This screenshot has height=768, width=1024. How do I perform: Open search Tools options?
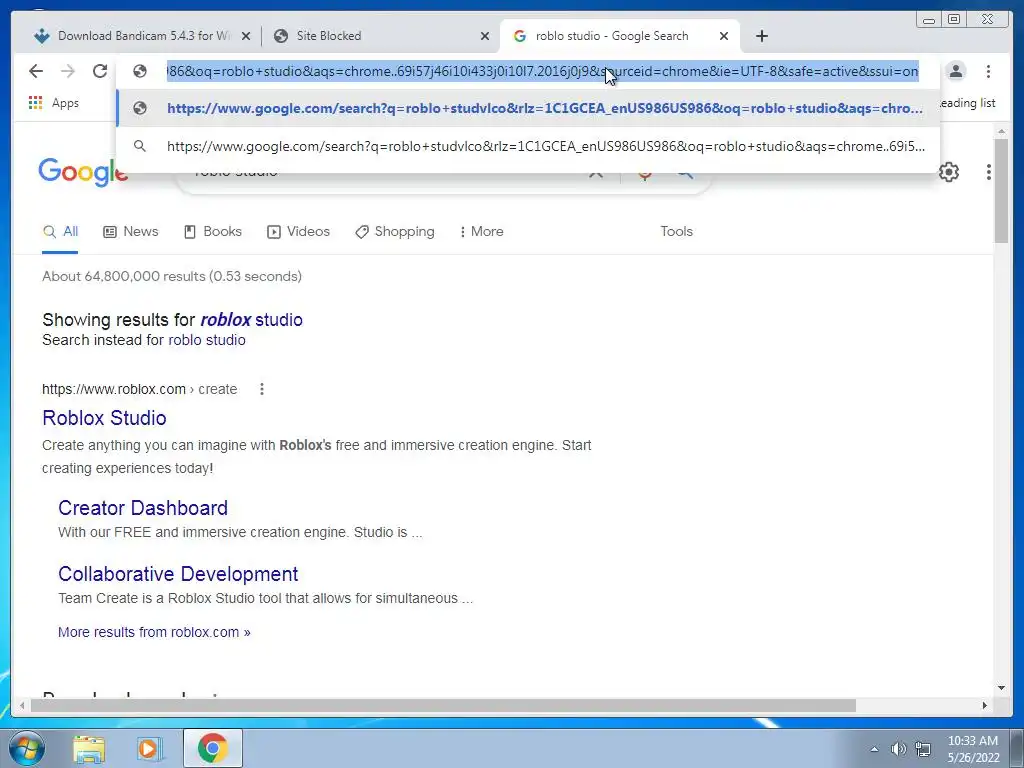[x=676, y=232]
